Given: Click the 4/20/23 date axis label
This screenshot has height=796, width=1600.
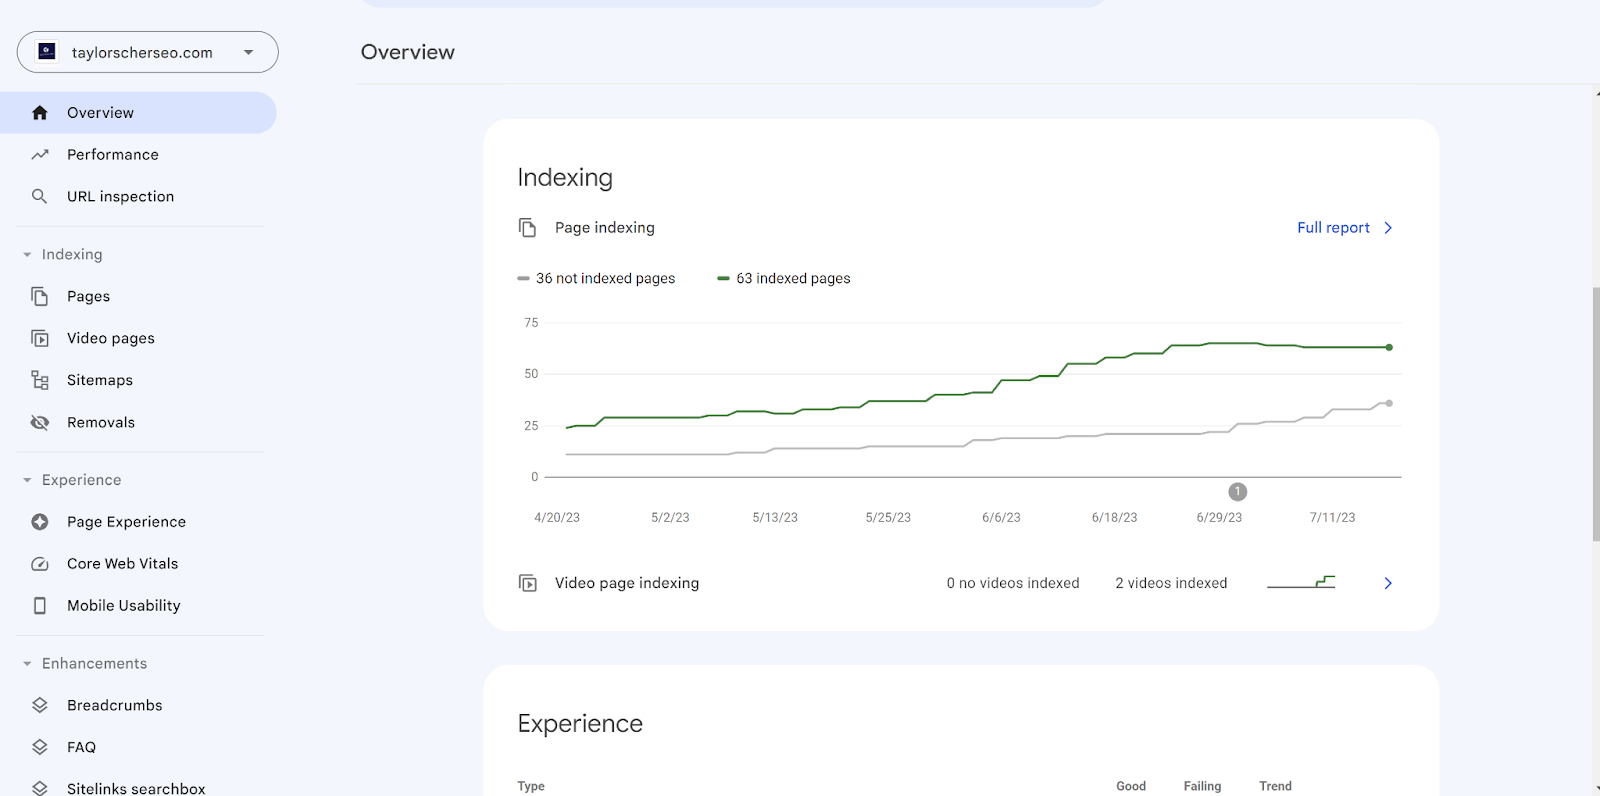Looking at the screenshot, I should [557, 518].
